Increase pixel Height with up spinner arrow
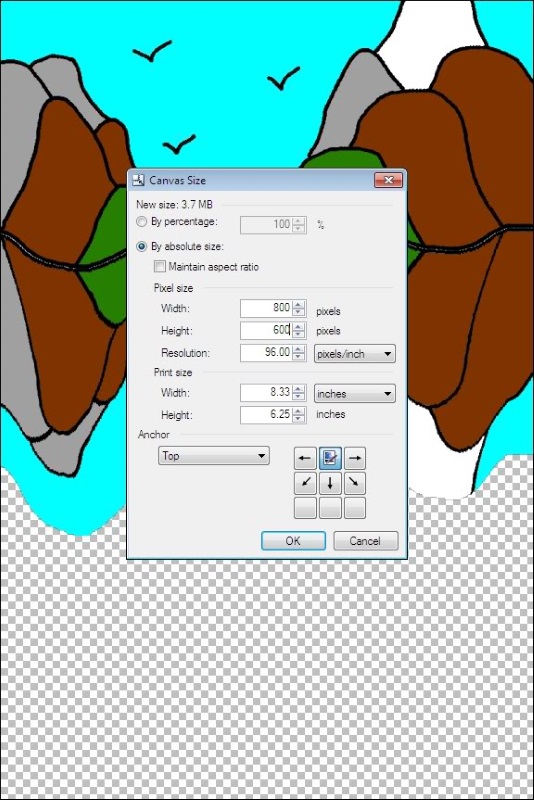Screen dimensions: 534x800 point(299,327)
